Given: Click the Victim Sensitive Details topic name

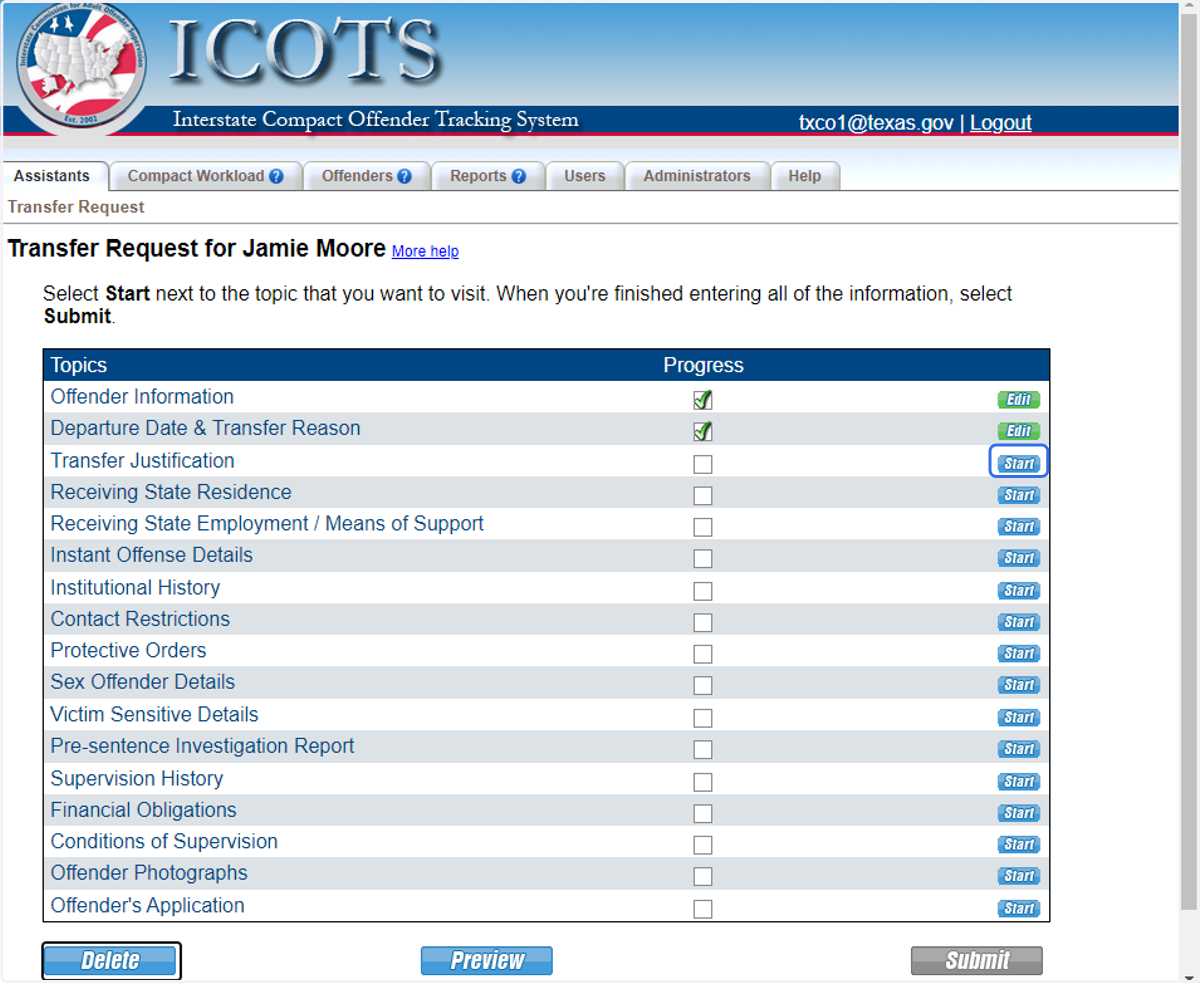Looking at the screenshot, I should [154, 715].
